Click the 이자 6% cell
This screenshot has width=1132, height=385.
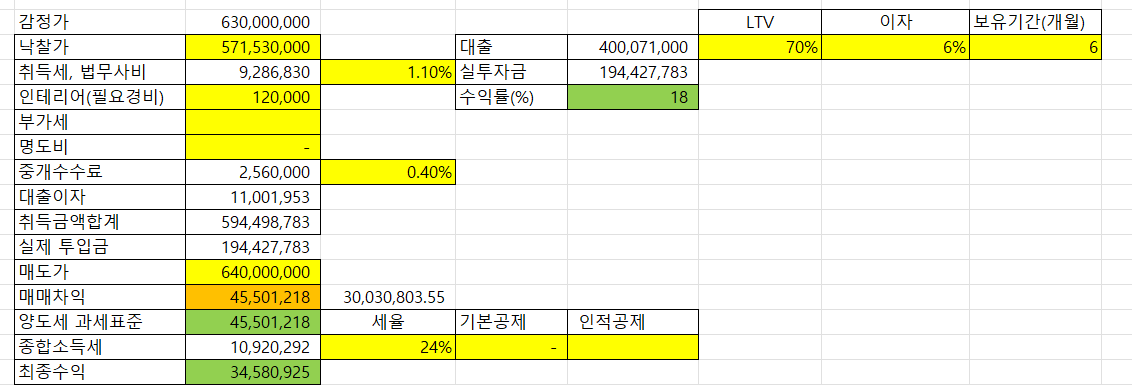(896, 48)
